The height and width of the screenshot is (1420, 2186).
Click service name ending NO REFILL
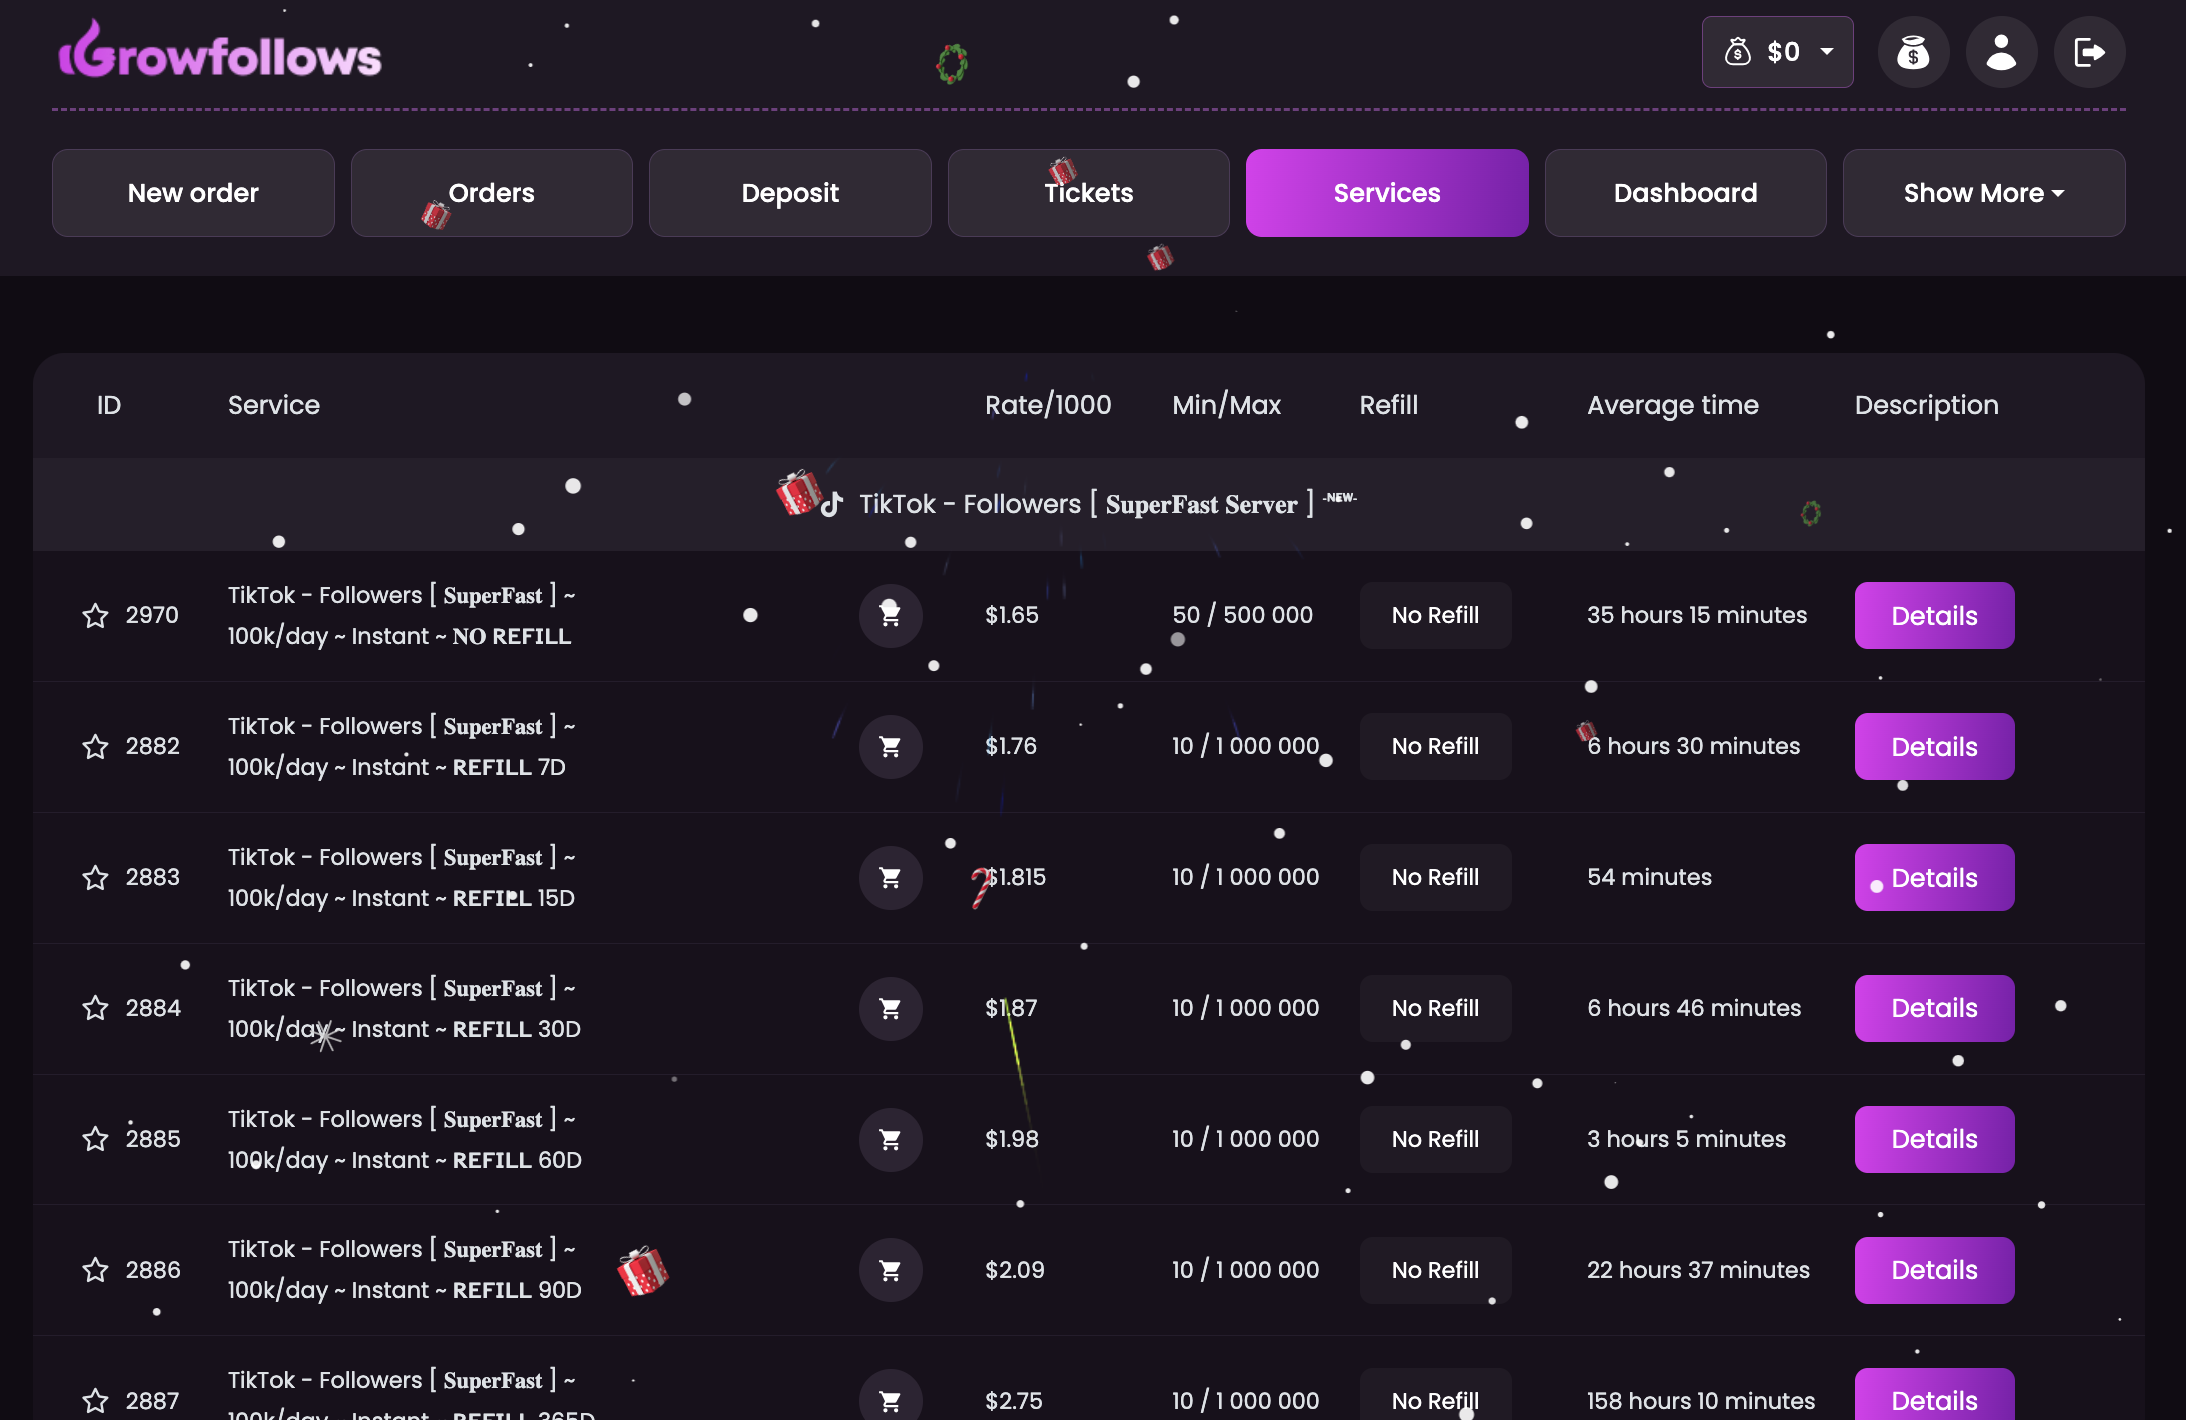click(401, 615)
